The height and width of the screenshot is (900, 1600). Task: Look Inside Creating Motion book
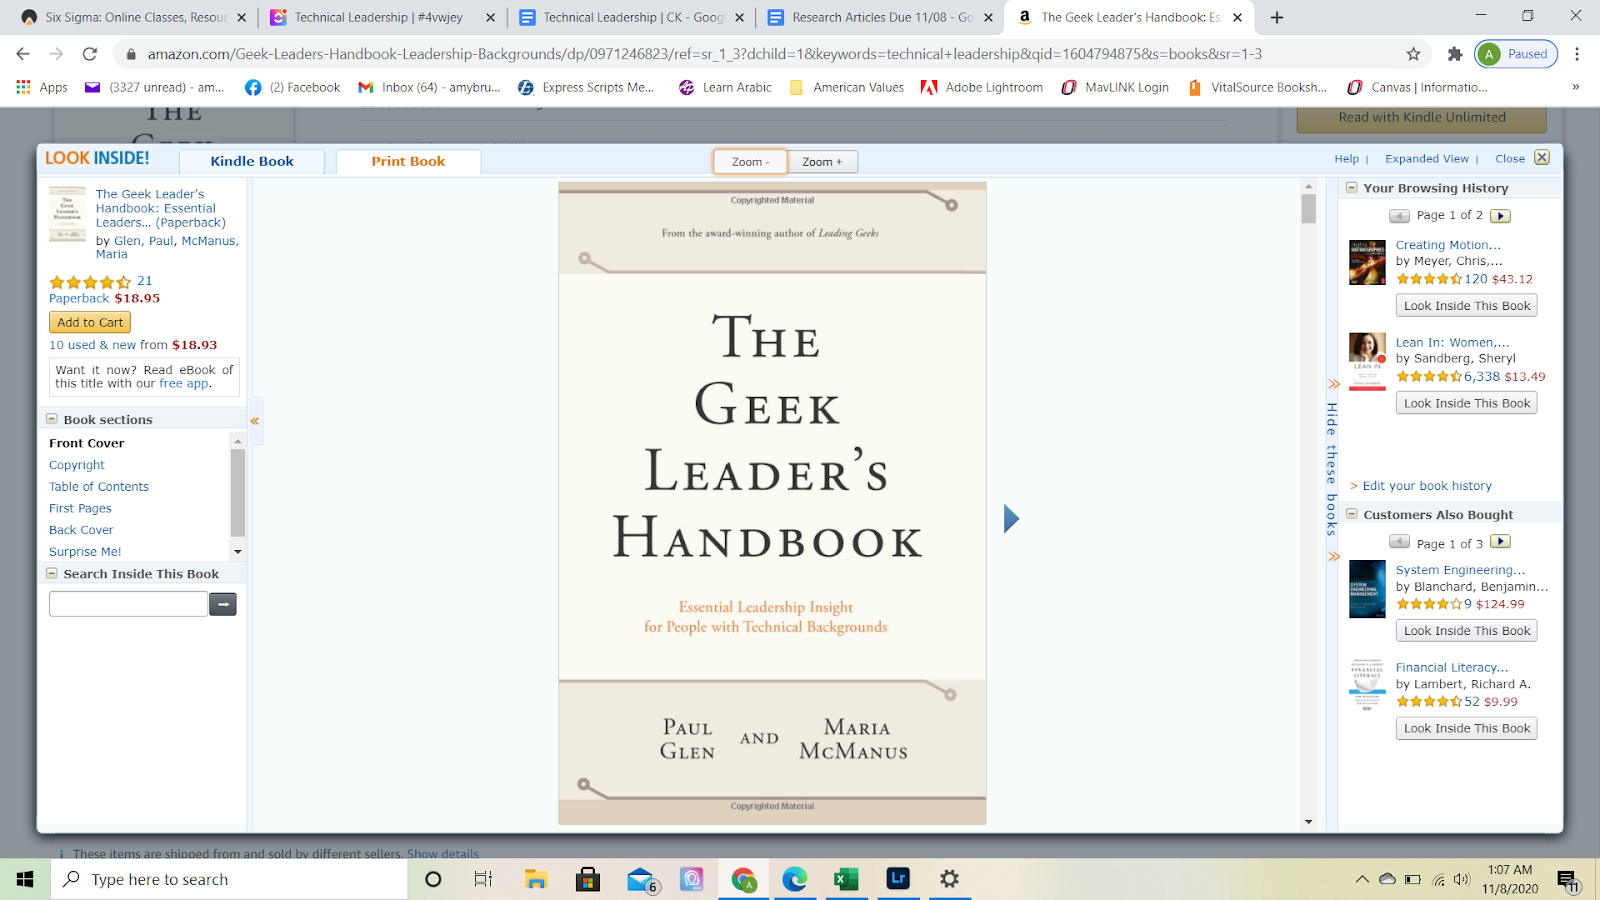(1466, 306)
